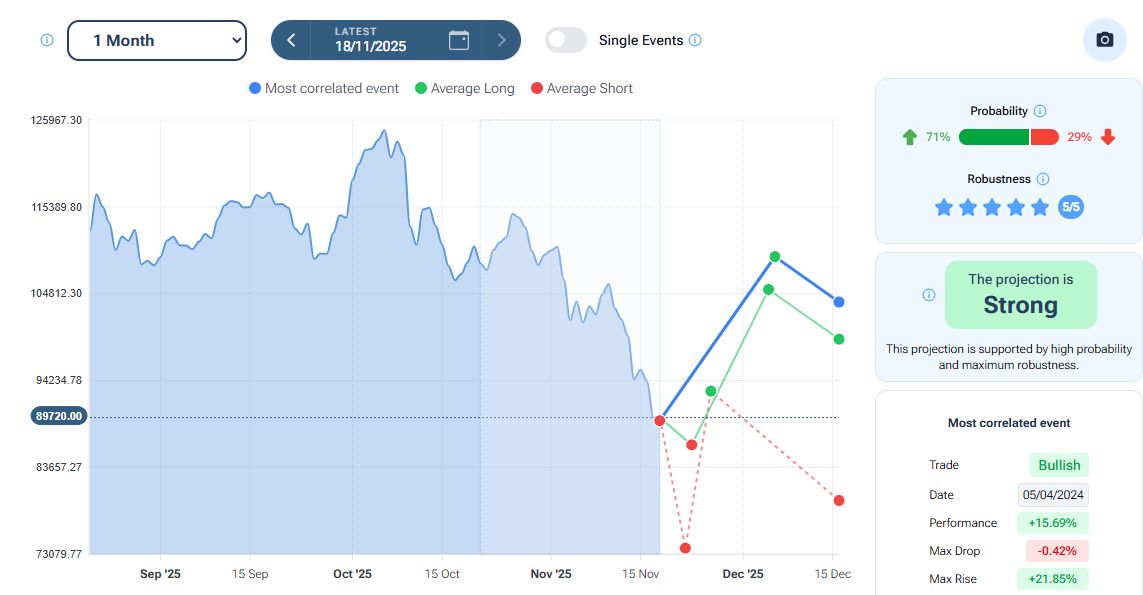Click info icon next to Single Events
This screenshot has width=1143, height=595.
(695, 40)
